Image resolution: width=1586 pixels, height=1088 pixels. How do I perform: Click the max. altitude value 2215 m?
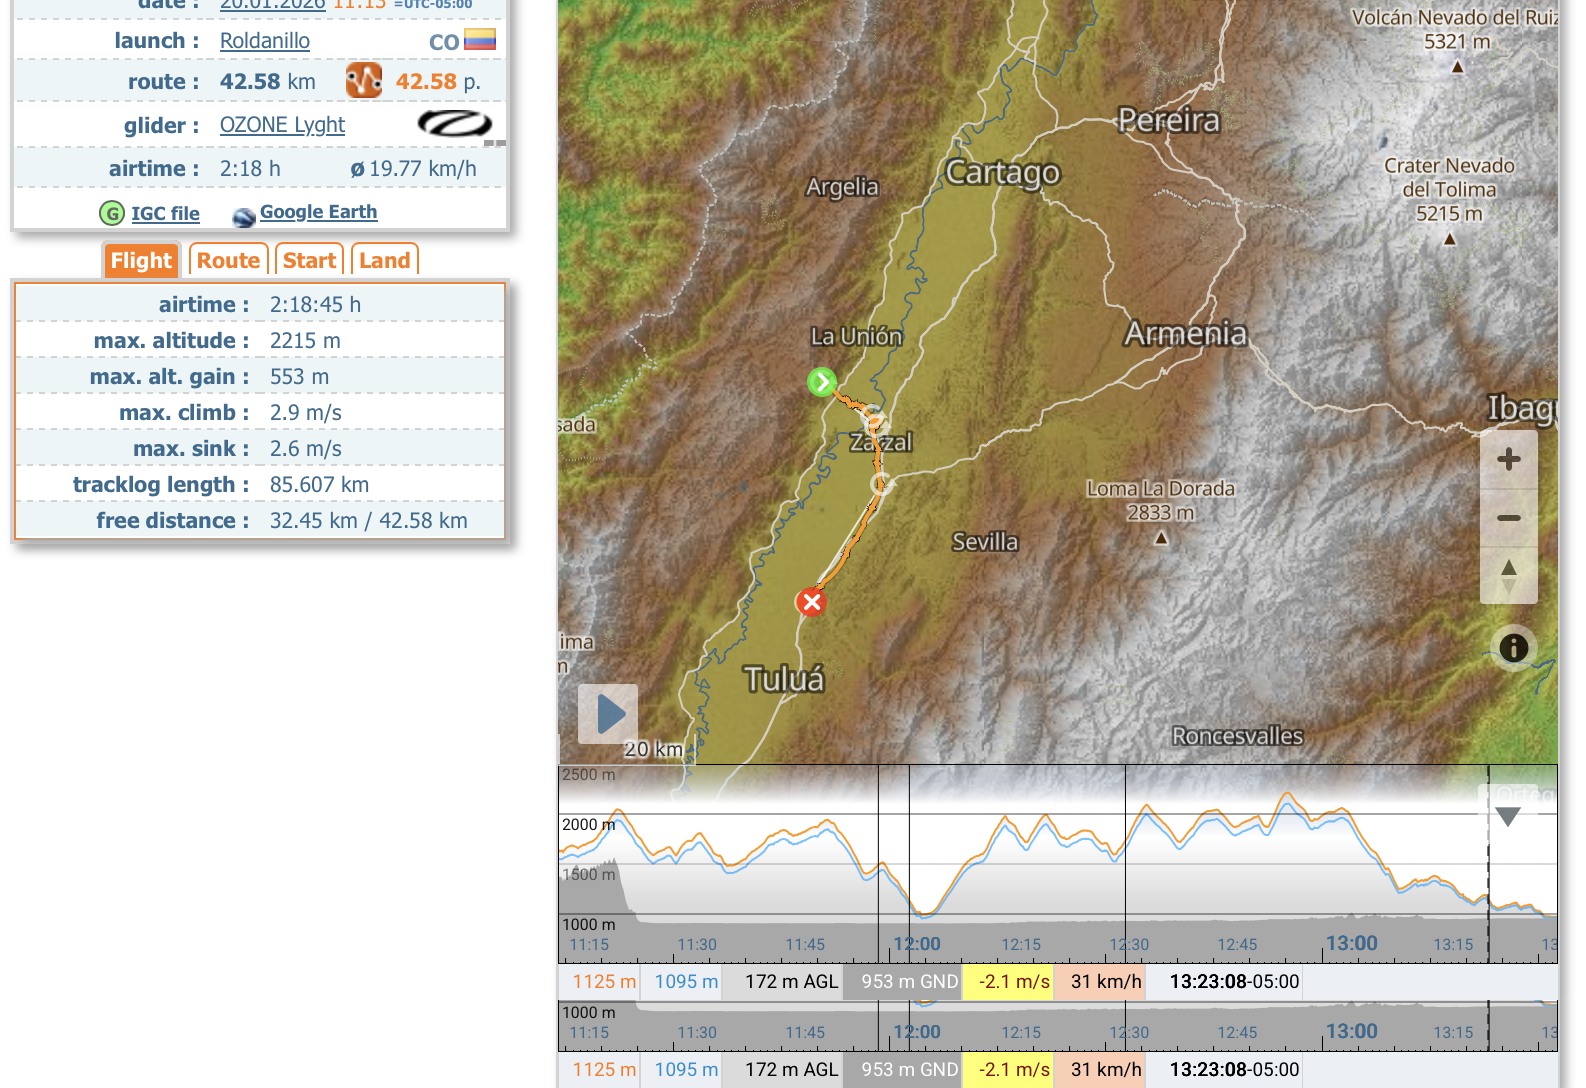coord(305,341)
